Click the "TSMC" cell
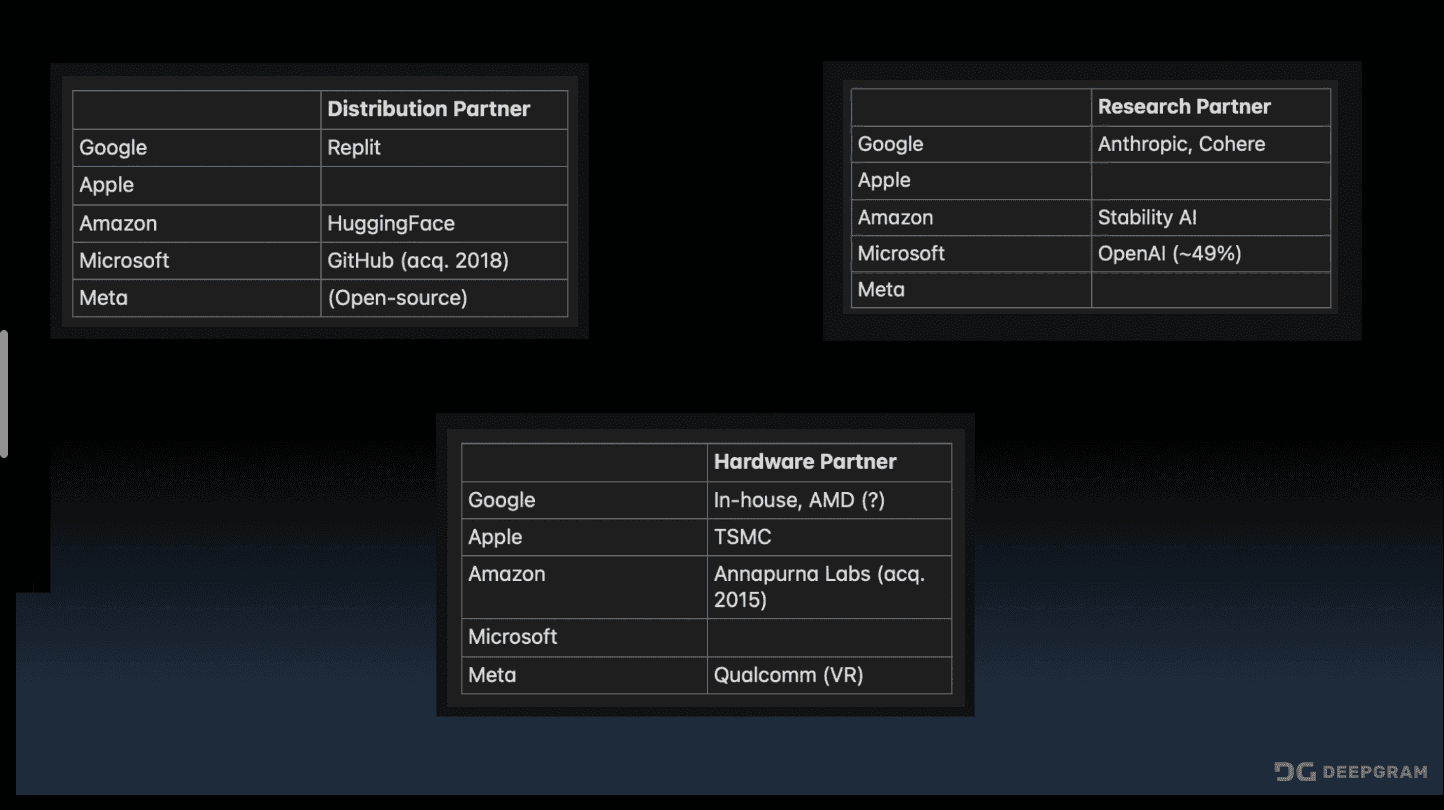Viewport: 1444px width, 810px height. [829, 537]
